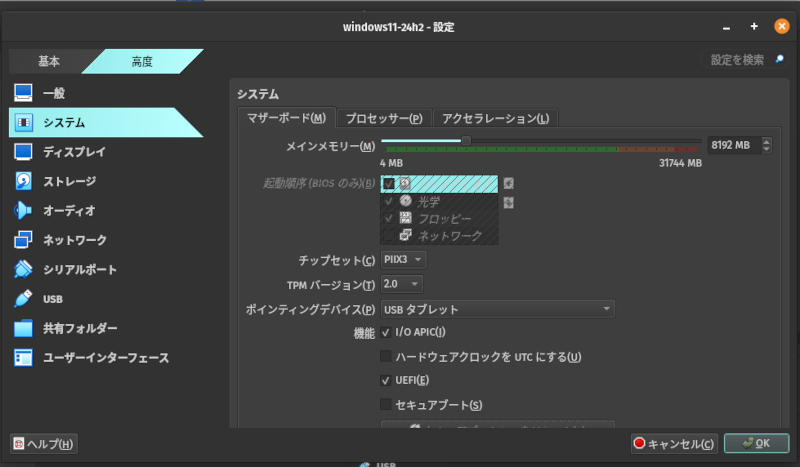Enable the セキュアブート checkbox
The height and width of the screenshot is (467, 800).
click(386, 405)
